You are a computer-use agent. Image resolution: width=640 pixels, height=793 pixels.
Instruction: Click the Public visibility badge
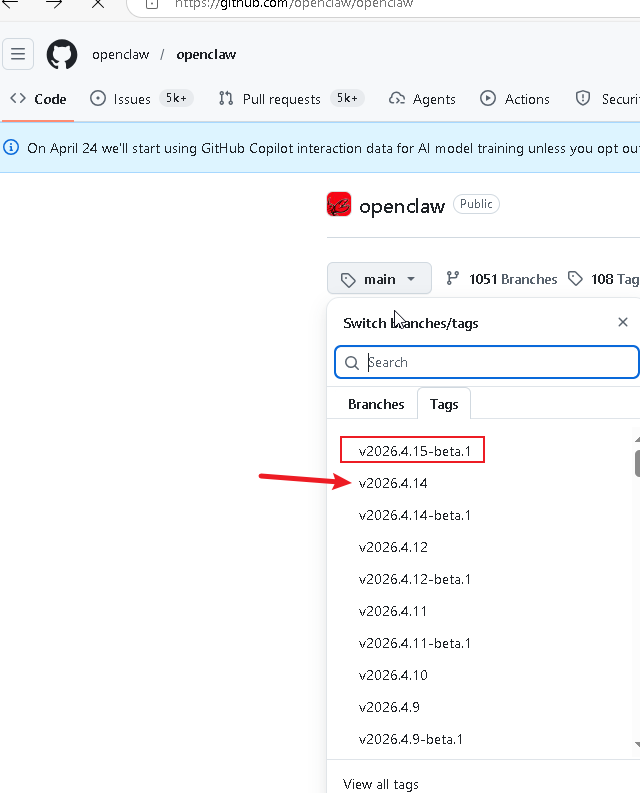point(476,204)
